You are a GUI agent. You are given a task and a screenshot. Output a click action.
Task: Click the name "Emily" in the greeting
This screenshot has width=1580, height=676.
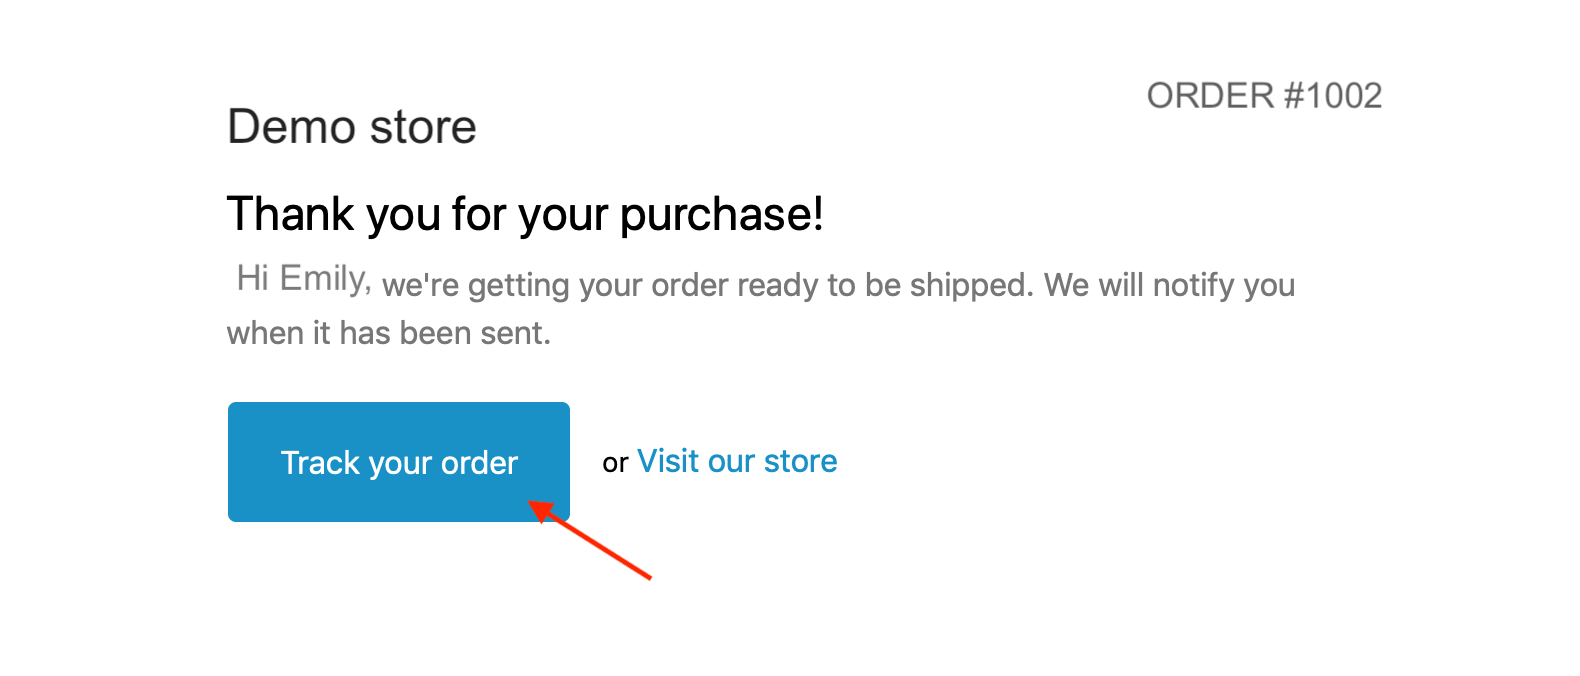tap(325, 278)
